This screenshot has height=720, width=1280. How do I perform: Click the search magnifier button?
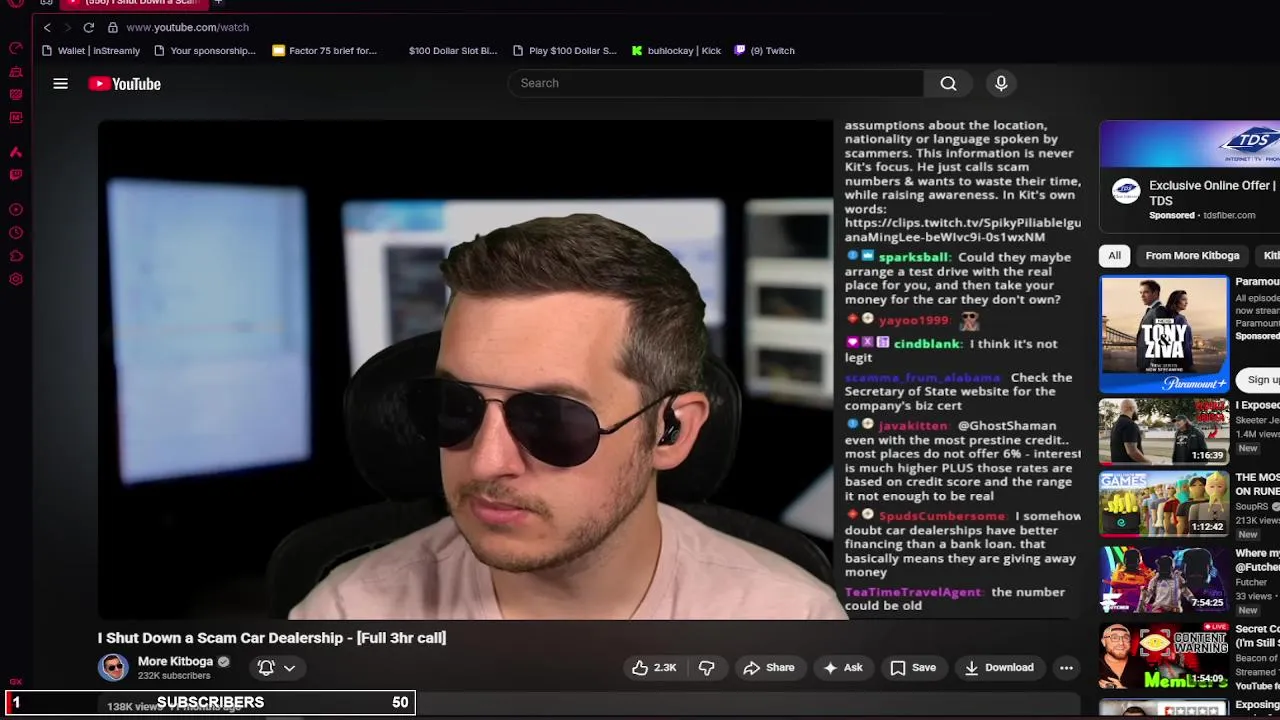tap(948, 83)
